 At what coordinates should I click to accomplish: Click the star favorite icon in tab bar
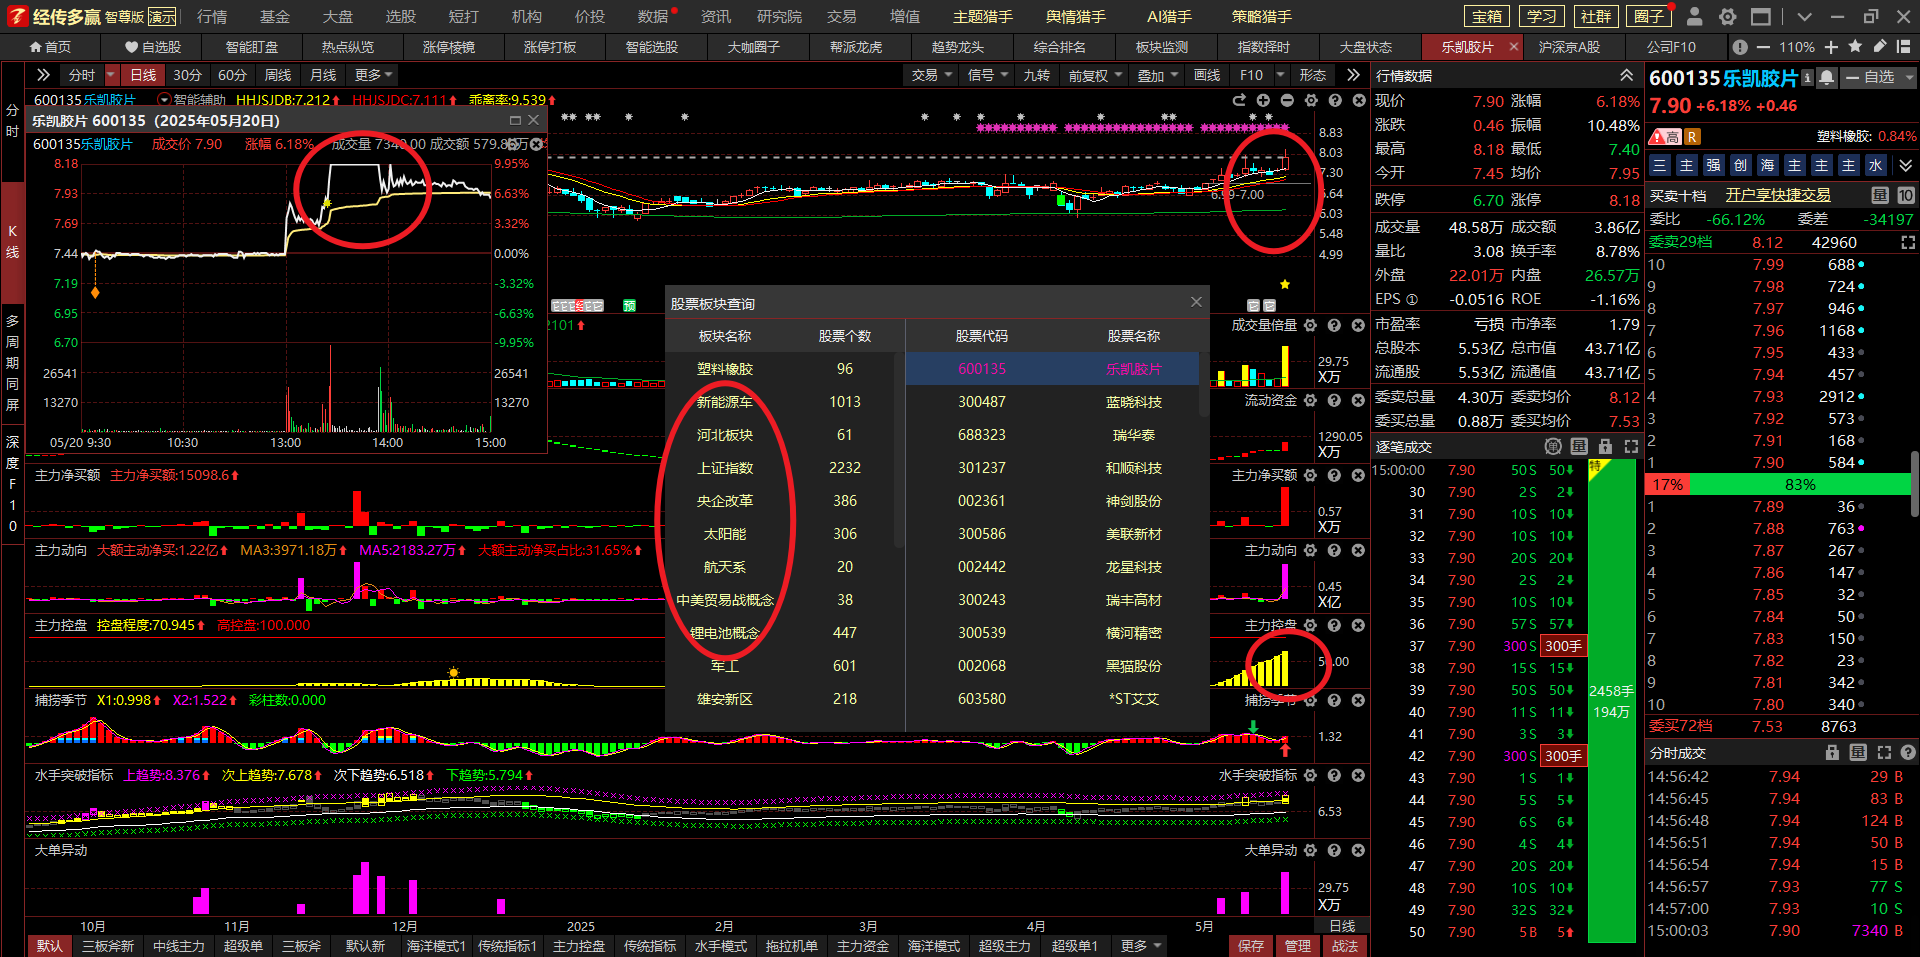pos(1855,47)
